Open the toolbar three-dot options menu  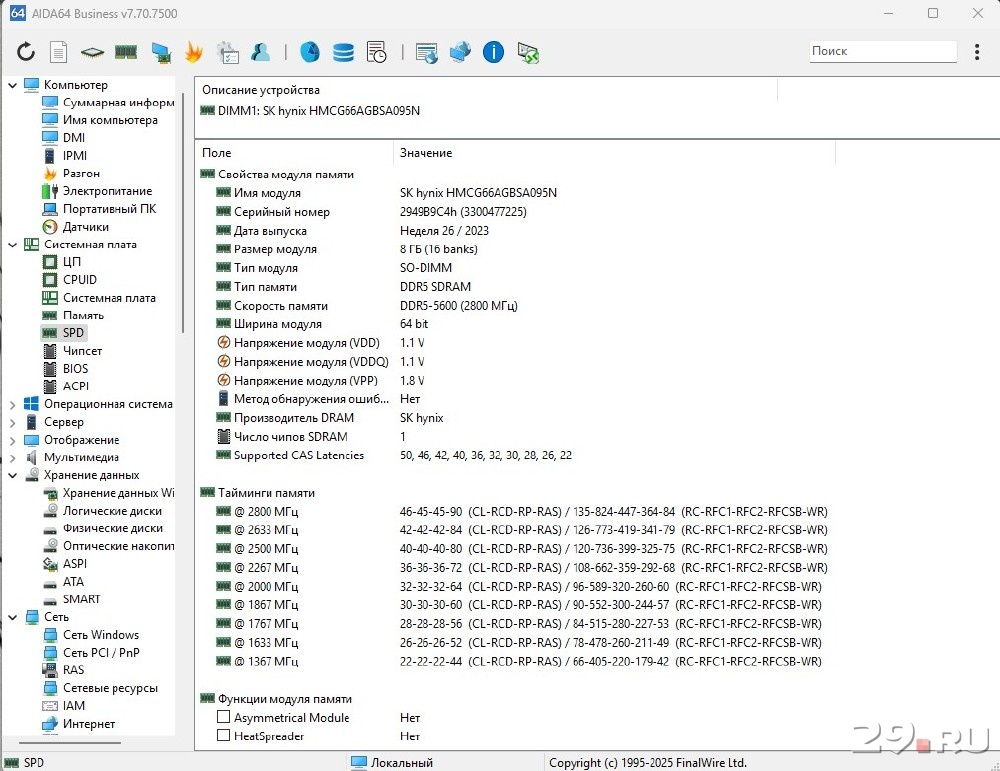[977, 51]
